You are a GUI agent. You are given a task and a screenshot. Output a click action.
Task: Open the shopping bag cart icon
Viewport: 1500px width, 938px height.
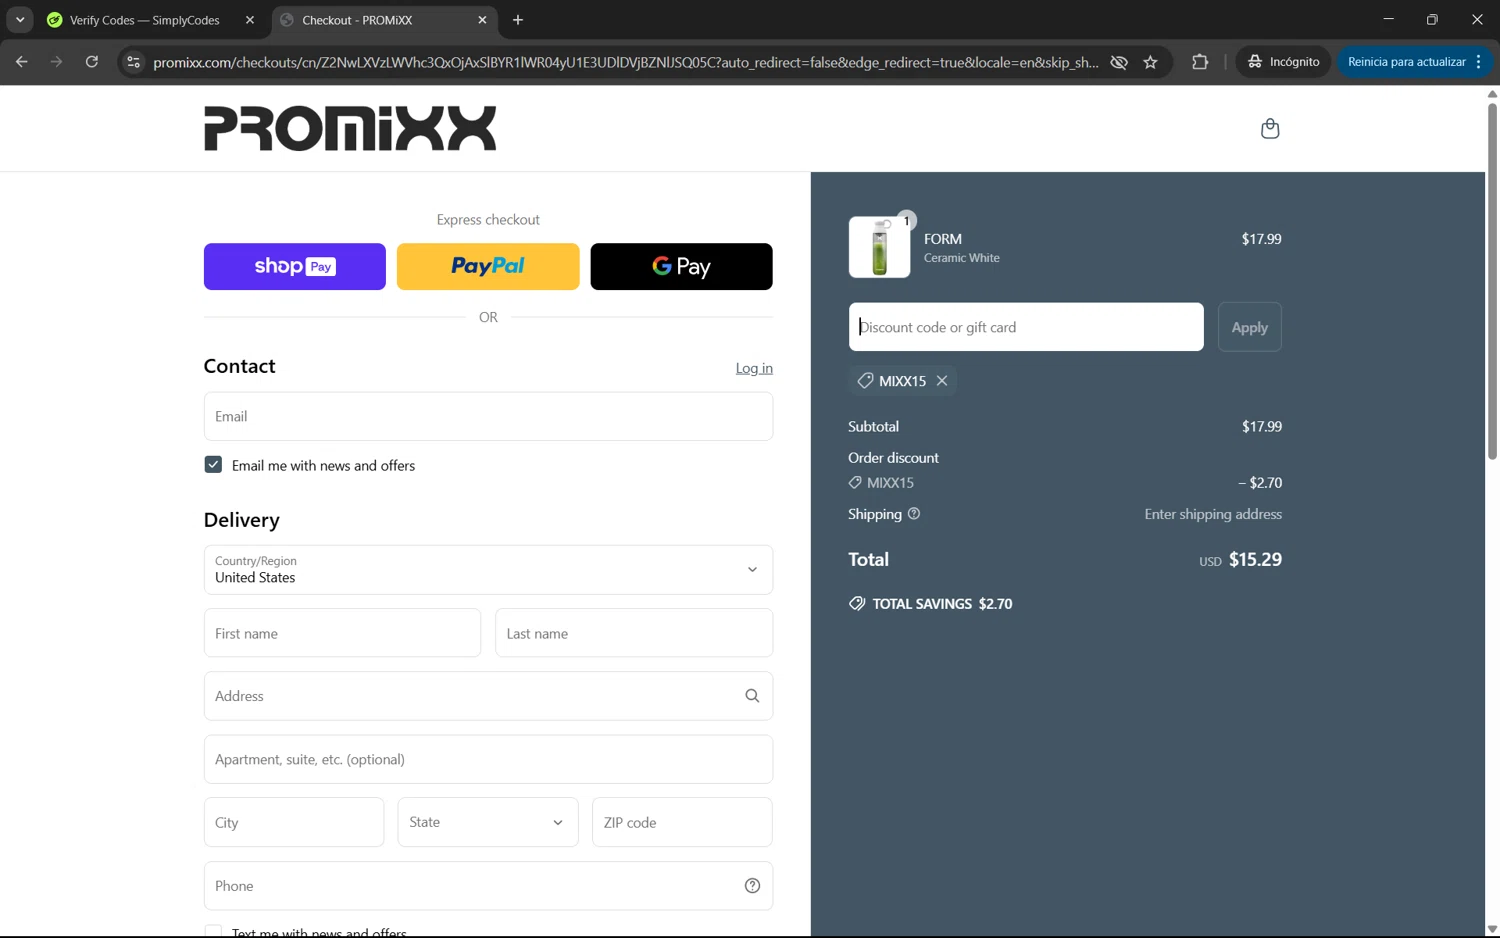1270,128
